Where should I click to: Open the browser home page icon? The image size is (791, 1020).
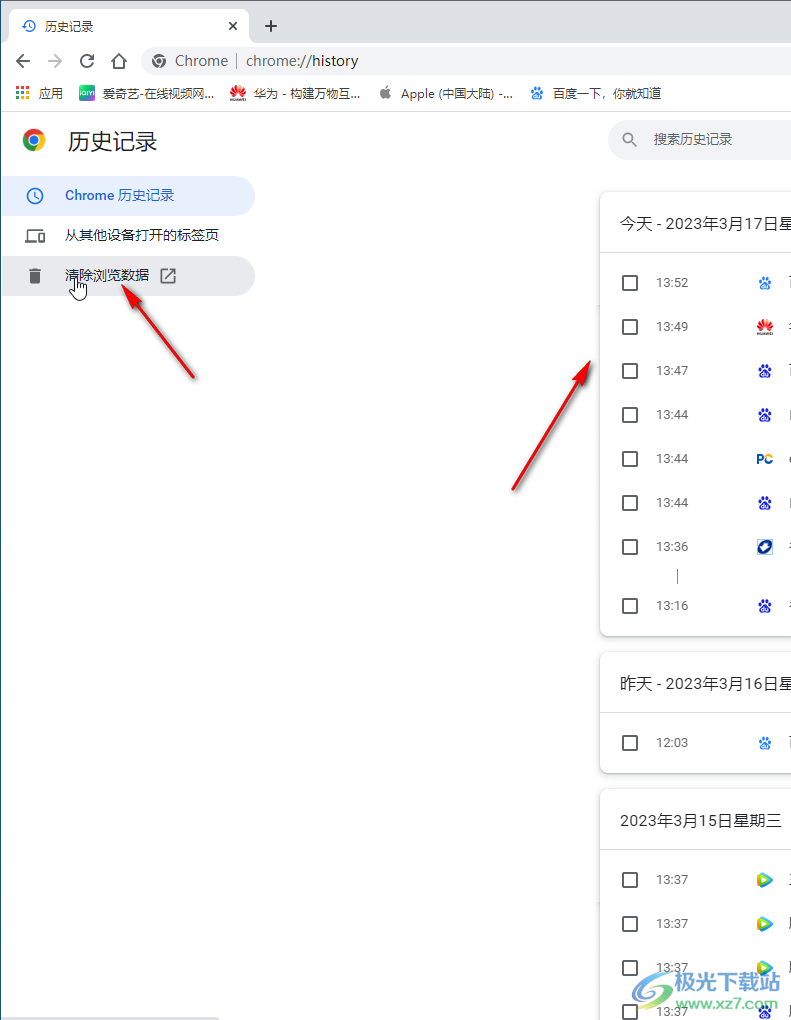click(118, 61)
